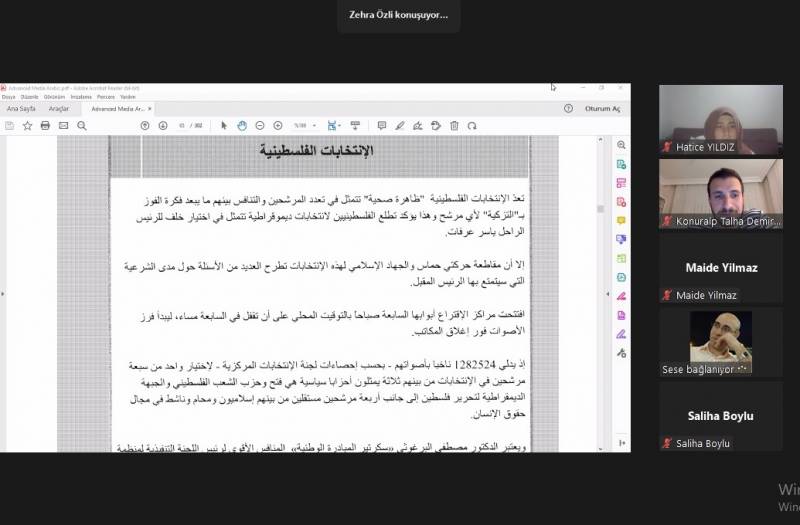The width and height of the screenshot is (800, 525).
Task: Zoom in using the plus circle button
Action: coord(277,125)
